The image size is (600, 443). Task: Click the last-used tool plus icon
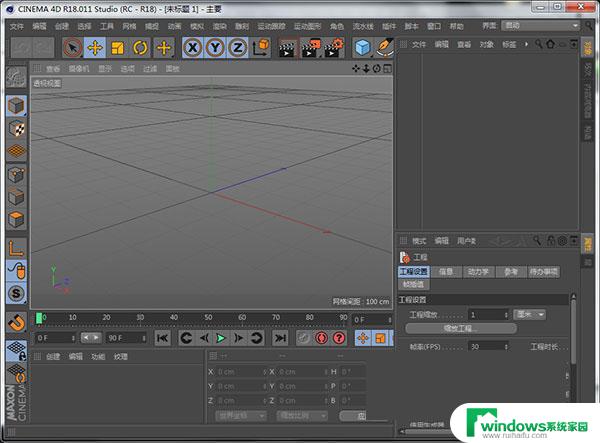[x=164, y=48]
